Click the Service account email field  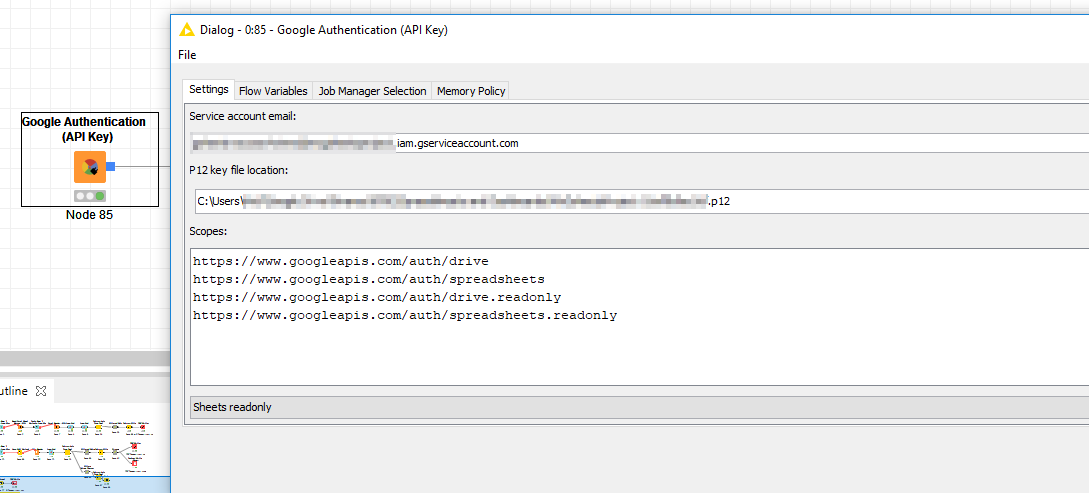[639, 144]
